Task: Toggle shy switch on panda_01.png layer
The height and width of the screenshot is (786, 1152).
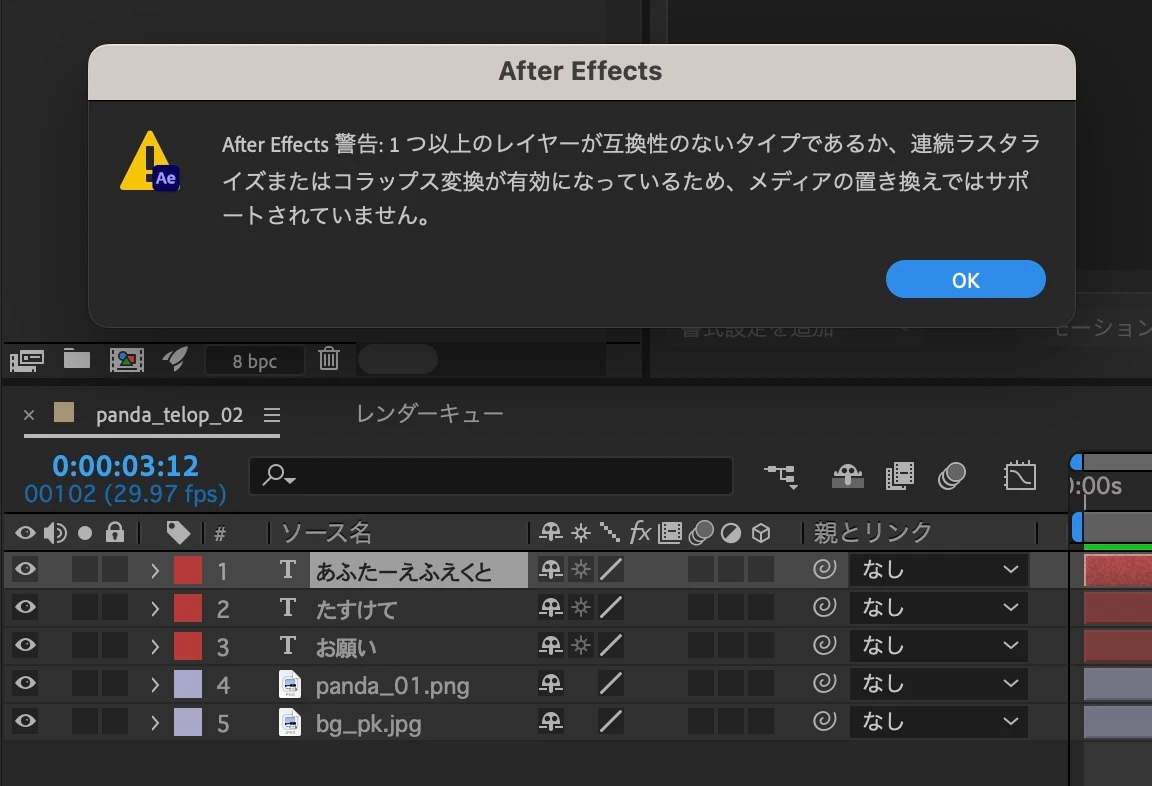Action: tap(551, 684)
